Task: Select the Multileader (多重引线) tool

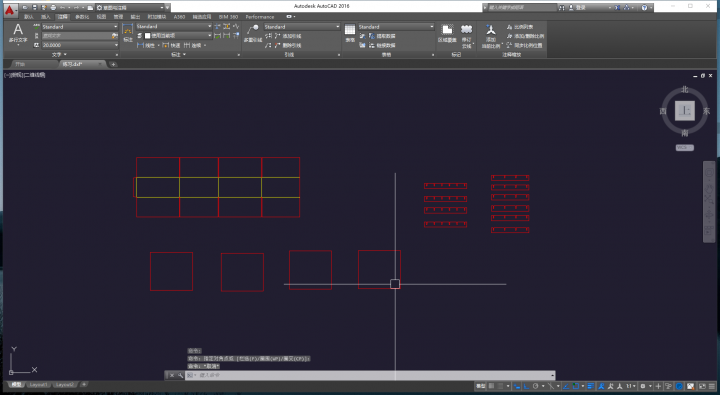Action: click(253, 33)
